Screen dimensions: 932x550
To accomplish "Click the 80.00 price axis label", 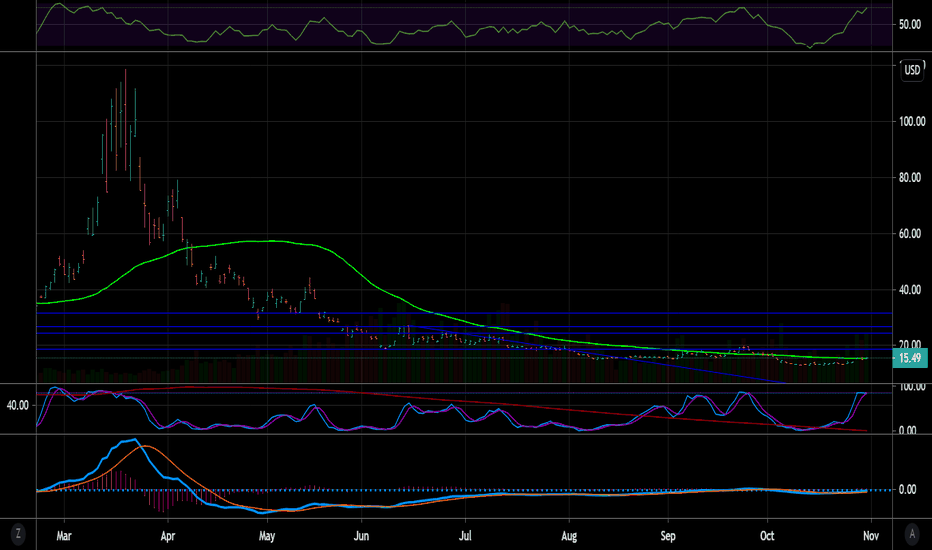I will click(910, 177).
